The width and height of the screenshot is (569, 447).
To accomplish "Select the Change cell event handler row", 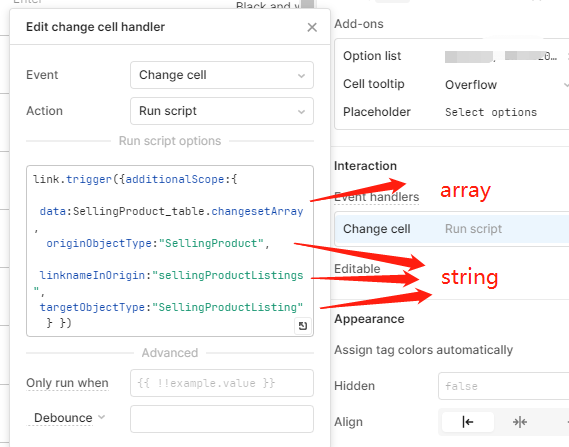I will point(452,229).
